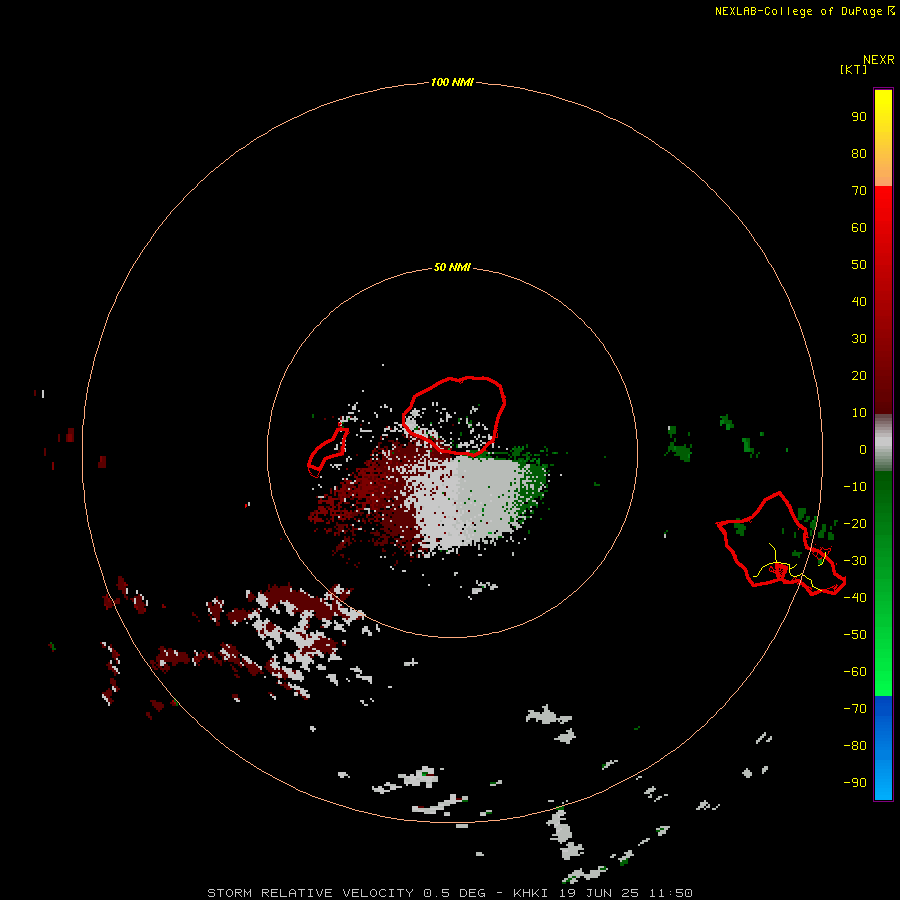Click the 80 value on the velocity scale

pyautogui.click(x=859, y=153)
